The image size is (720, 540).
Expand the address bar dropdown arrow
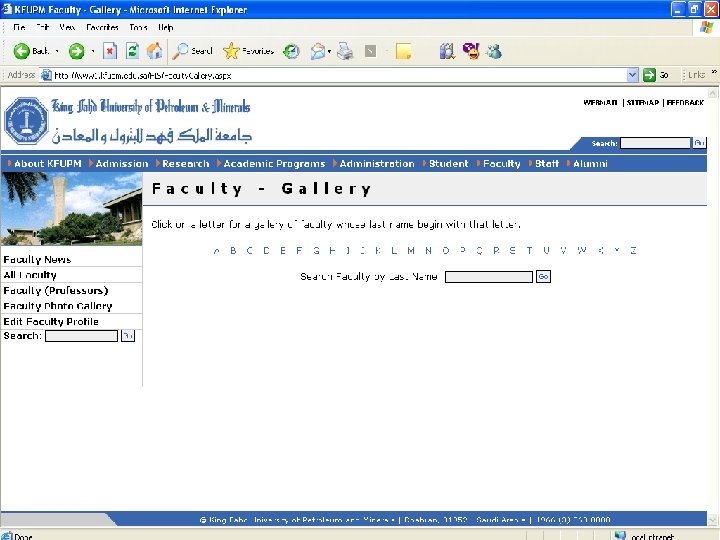coord(632,75)
